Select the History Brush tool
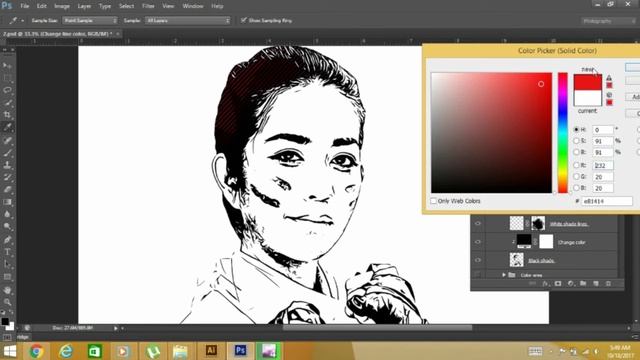The height and width of the screenshot is (360, 640). tap(7, 177)
